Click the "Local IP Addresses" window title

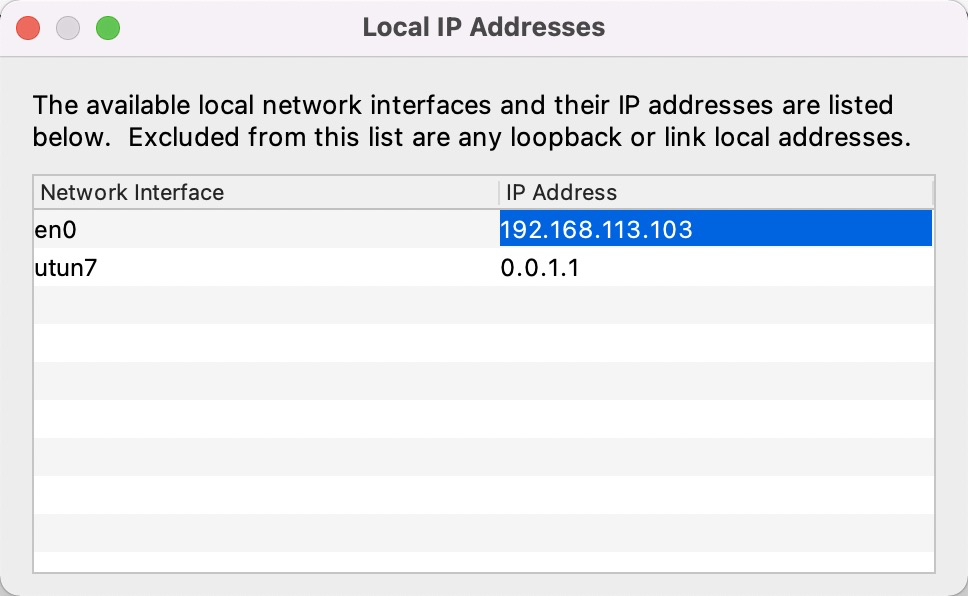point(483,27)
